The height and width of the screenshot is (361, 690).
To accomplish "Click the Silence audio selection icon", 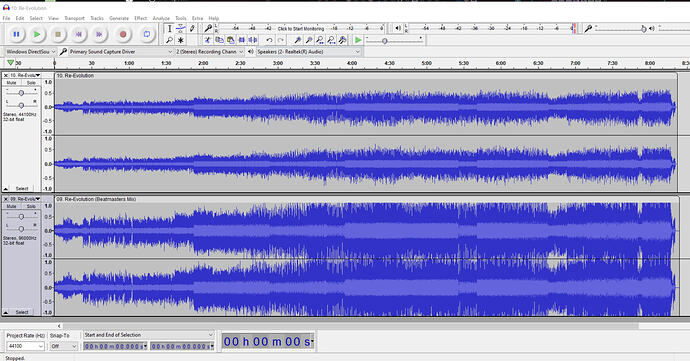I will point(253,40).
